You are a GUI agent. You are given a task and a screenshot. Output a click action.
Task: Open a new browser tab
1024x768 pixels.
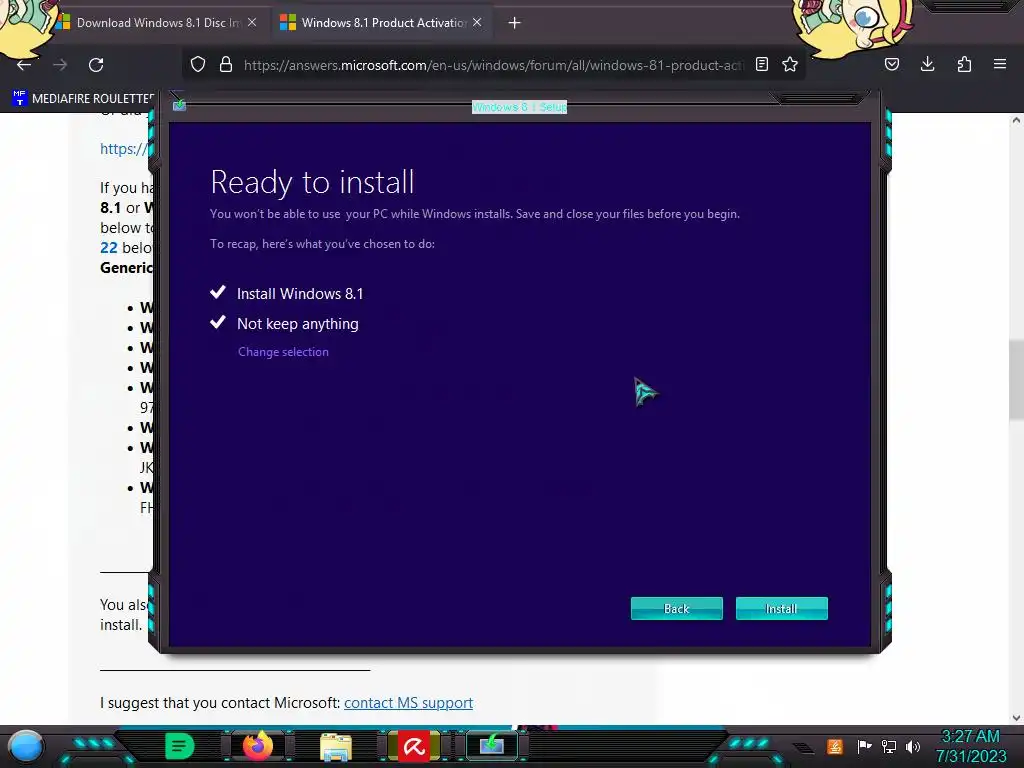pos(514,23)
